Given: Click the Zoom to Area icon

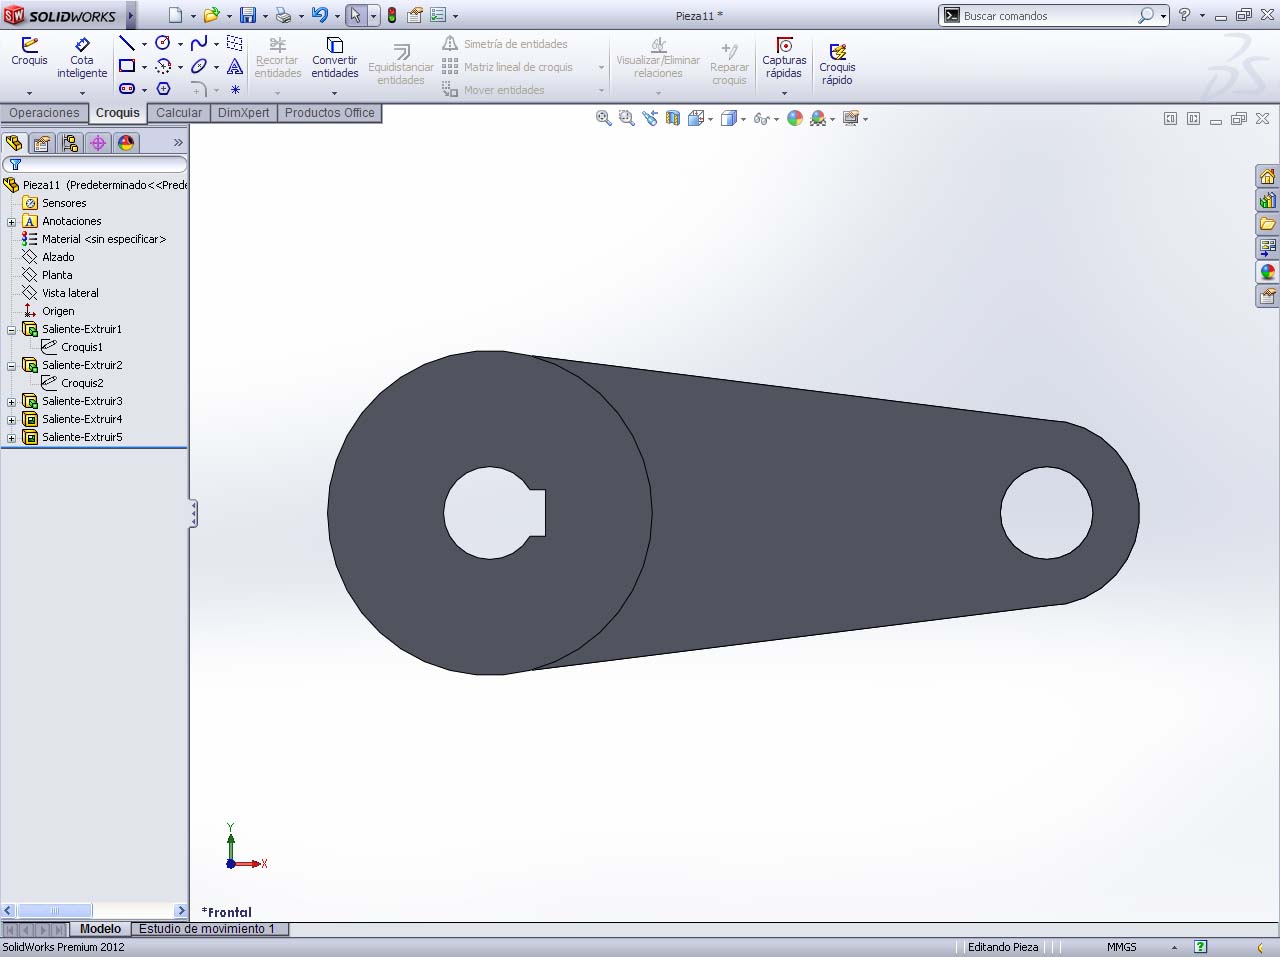Looking at the screenshot, I should click(x=627, y=118).
